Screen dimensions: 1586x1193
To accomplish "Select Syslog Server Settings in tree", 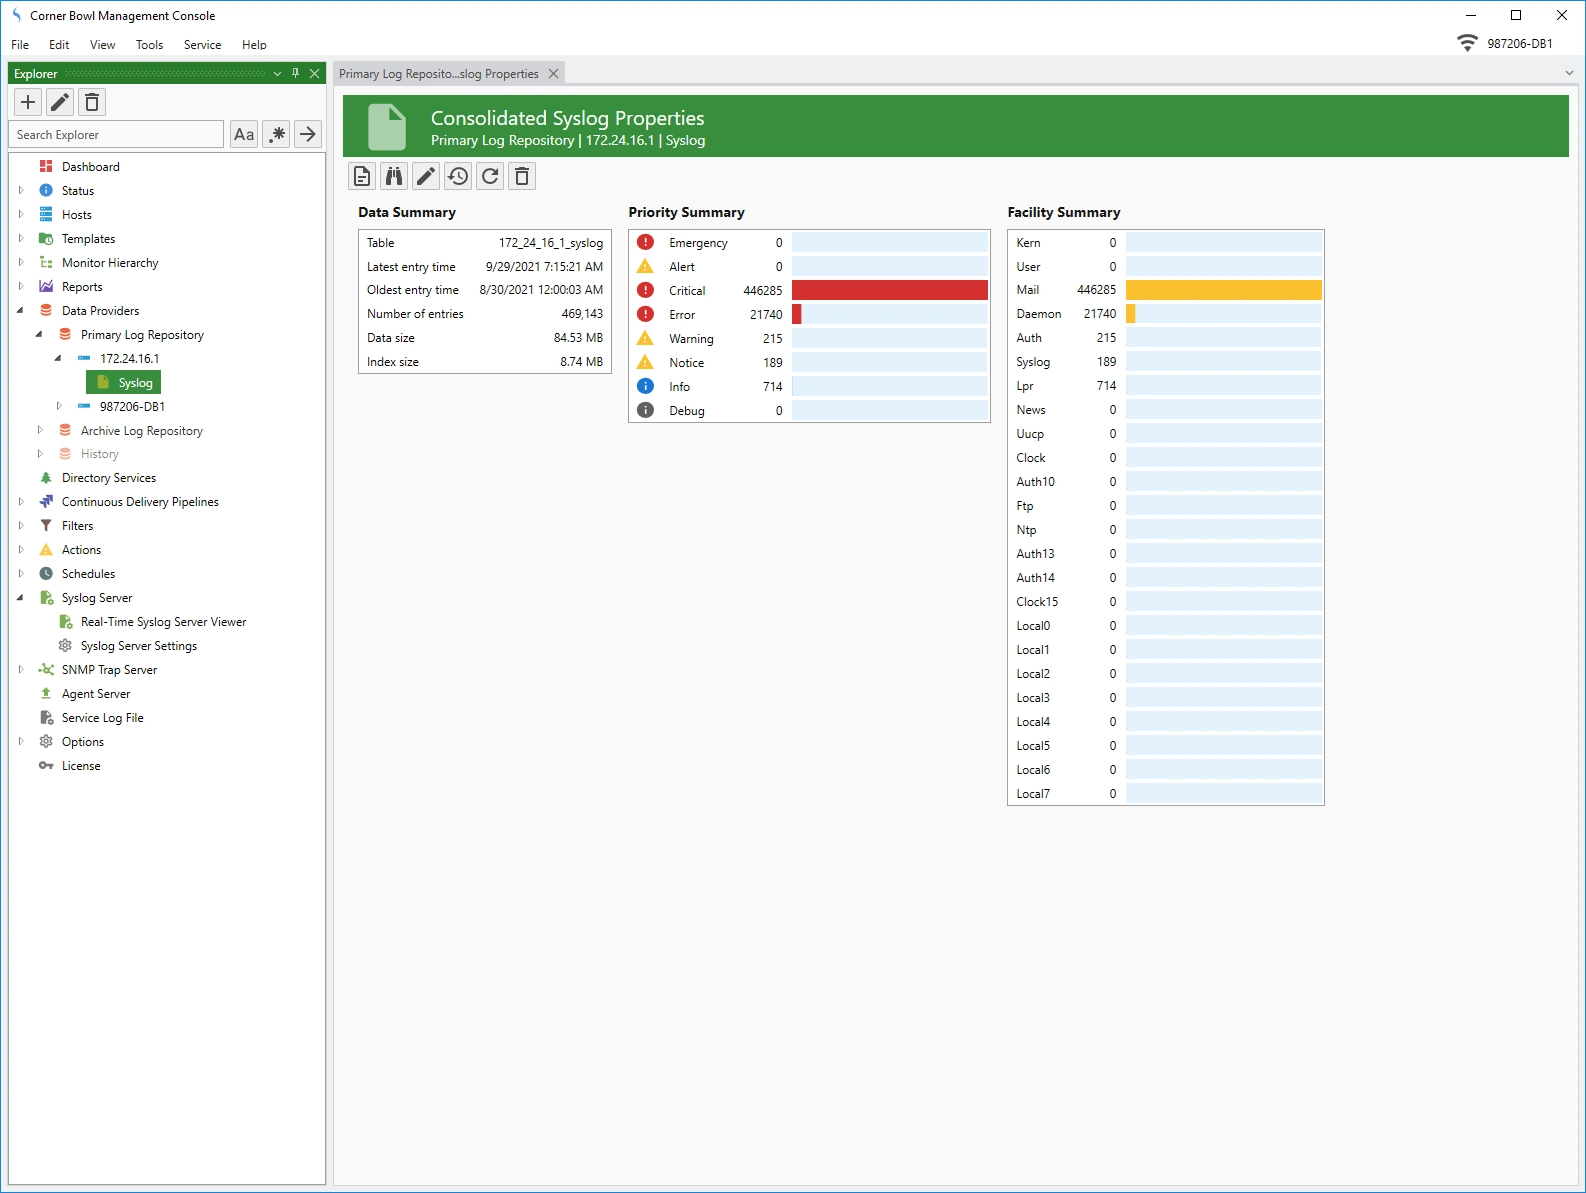I will pos(139,646).
